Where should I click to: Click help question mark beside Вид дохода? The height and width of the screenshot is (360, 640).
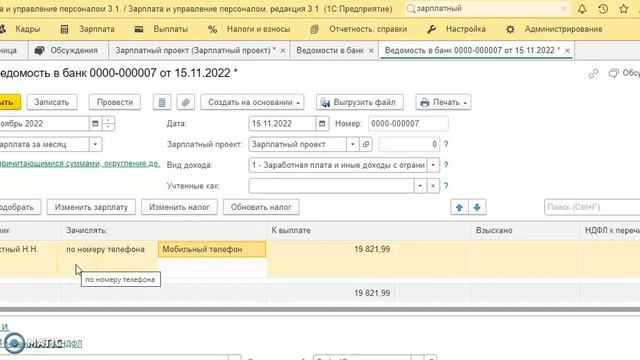(446, 165)
